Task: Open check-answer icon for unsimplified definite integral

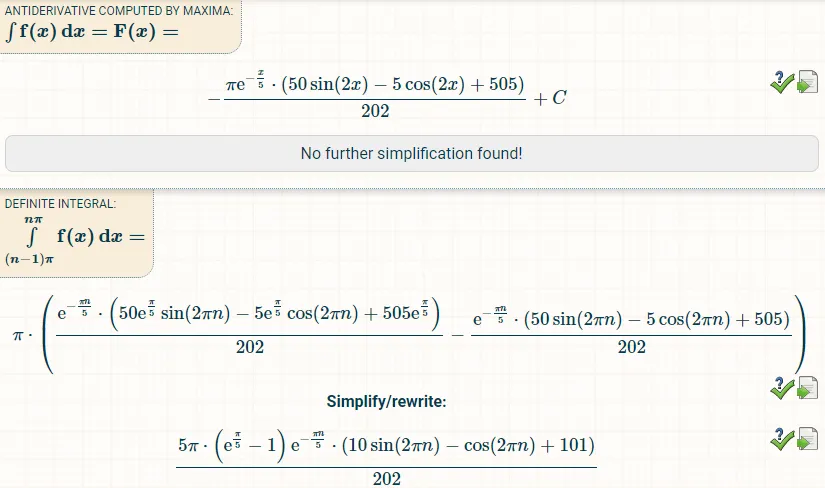Action: (782, 389)
